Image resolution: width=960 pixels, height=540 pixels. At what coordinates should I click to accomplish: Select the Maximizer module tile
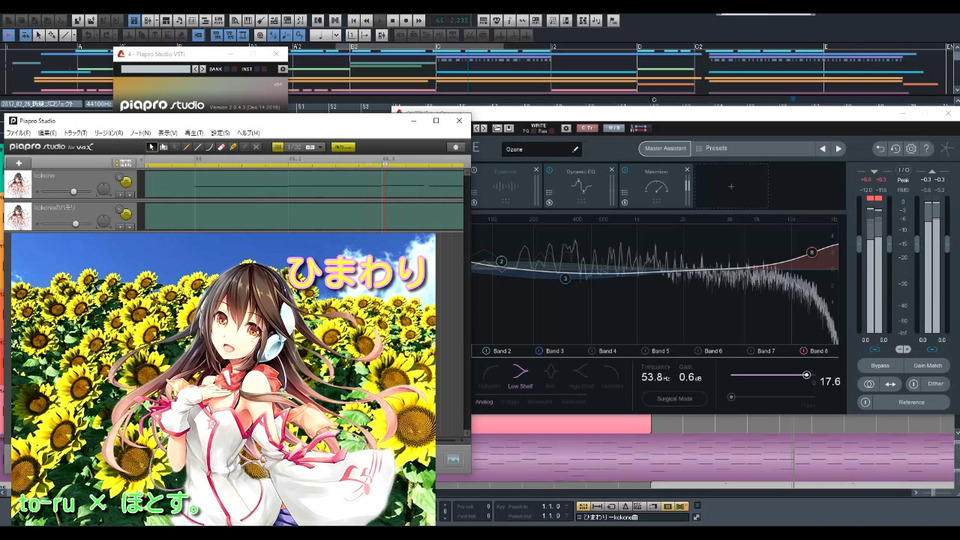click(x=656, y=186)
